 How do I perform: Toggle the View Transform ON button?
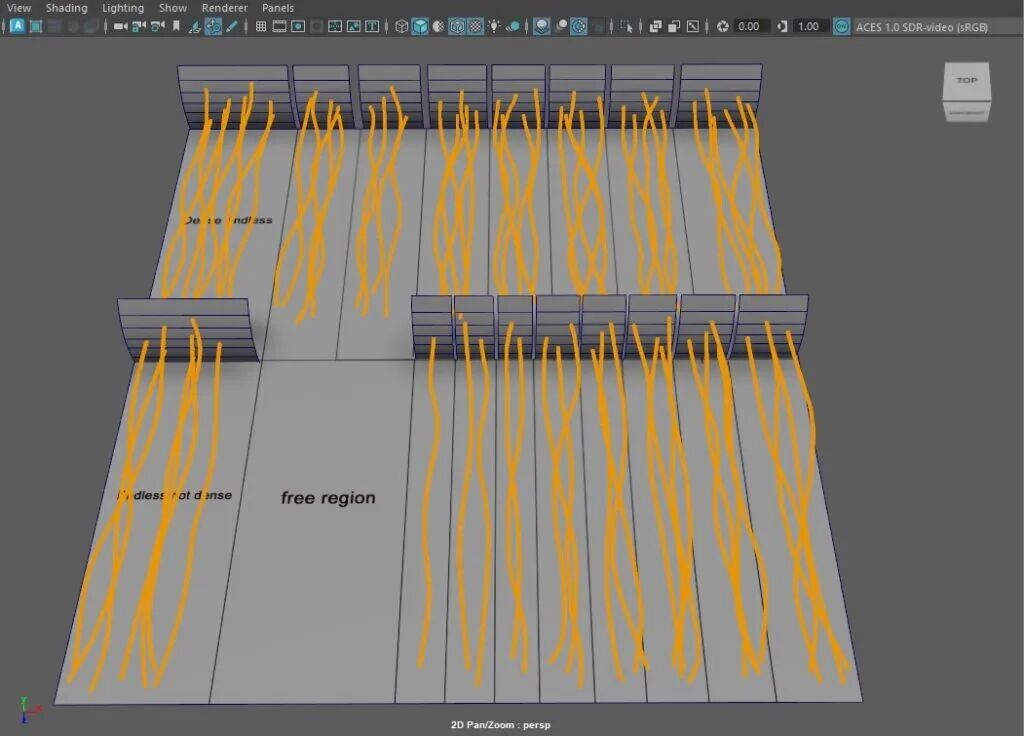click(842, 26)
